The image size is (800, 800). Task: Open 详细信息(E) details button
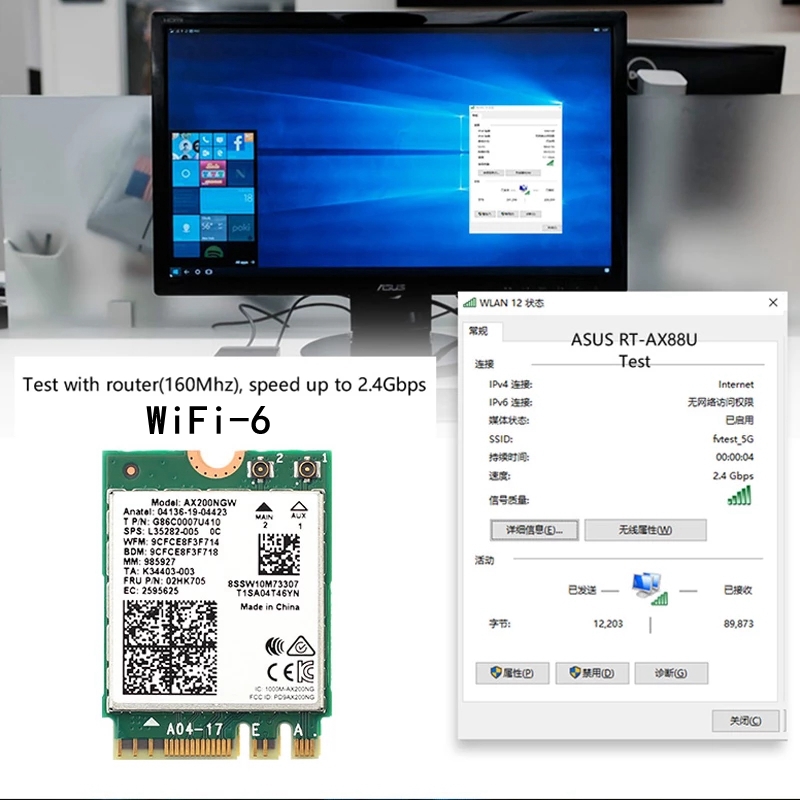click(x=535, y=530)
